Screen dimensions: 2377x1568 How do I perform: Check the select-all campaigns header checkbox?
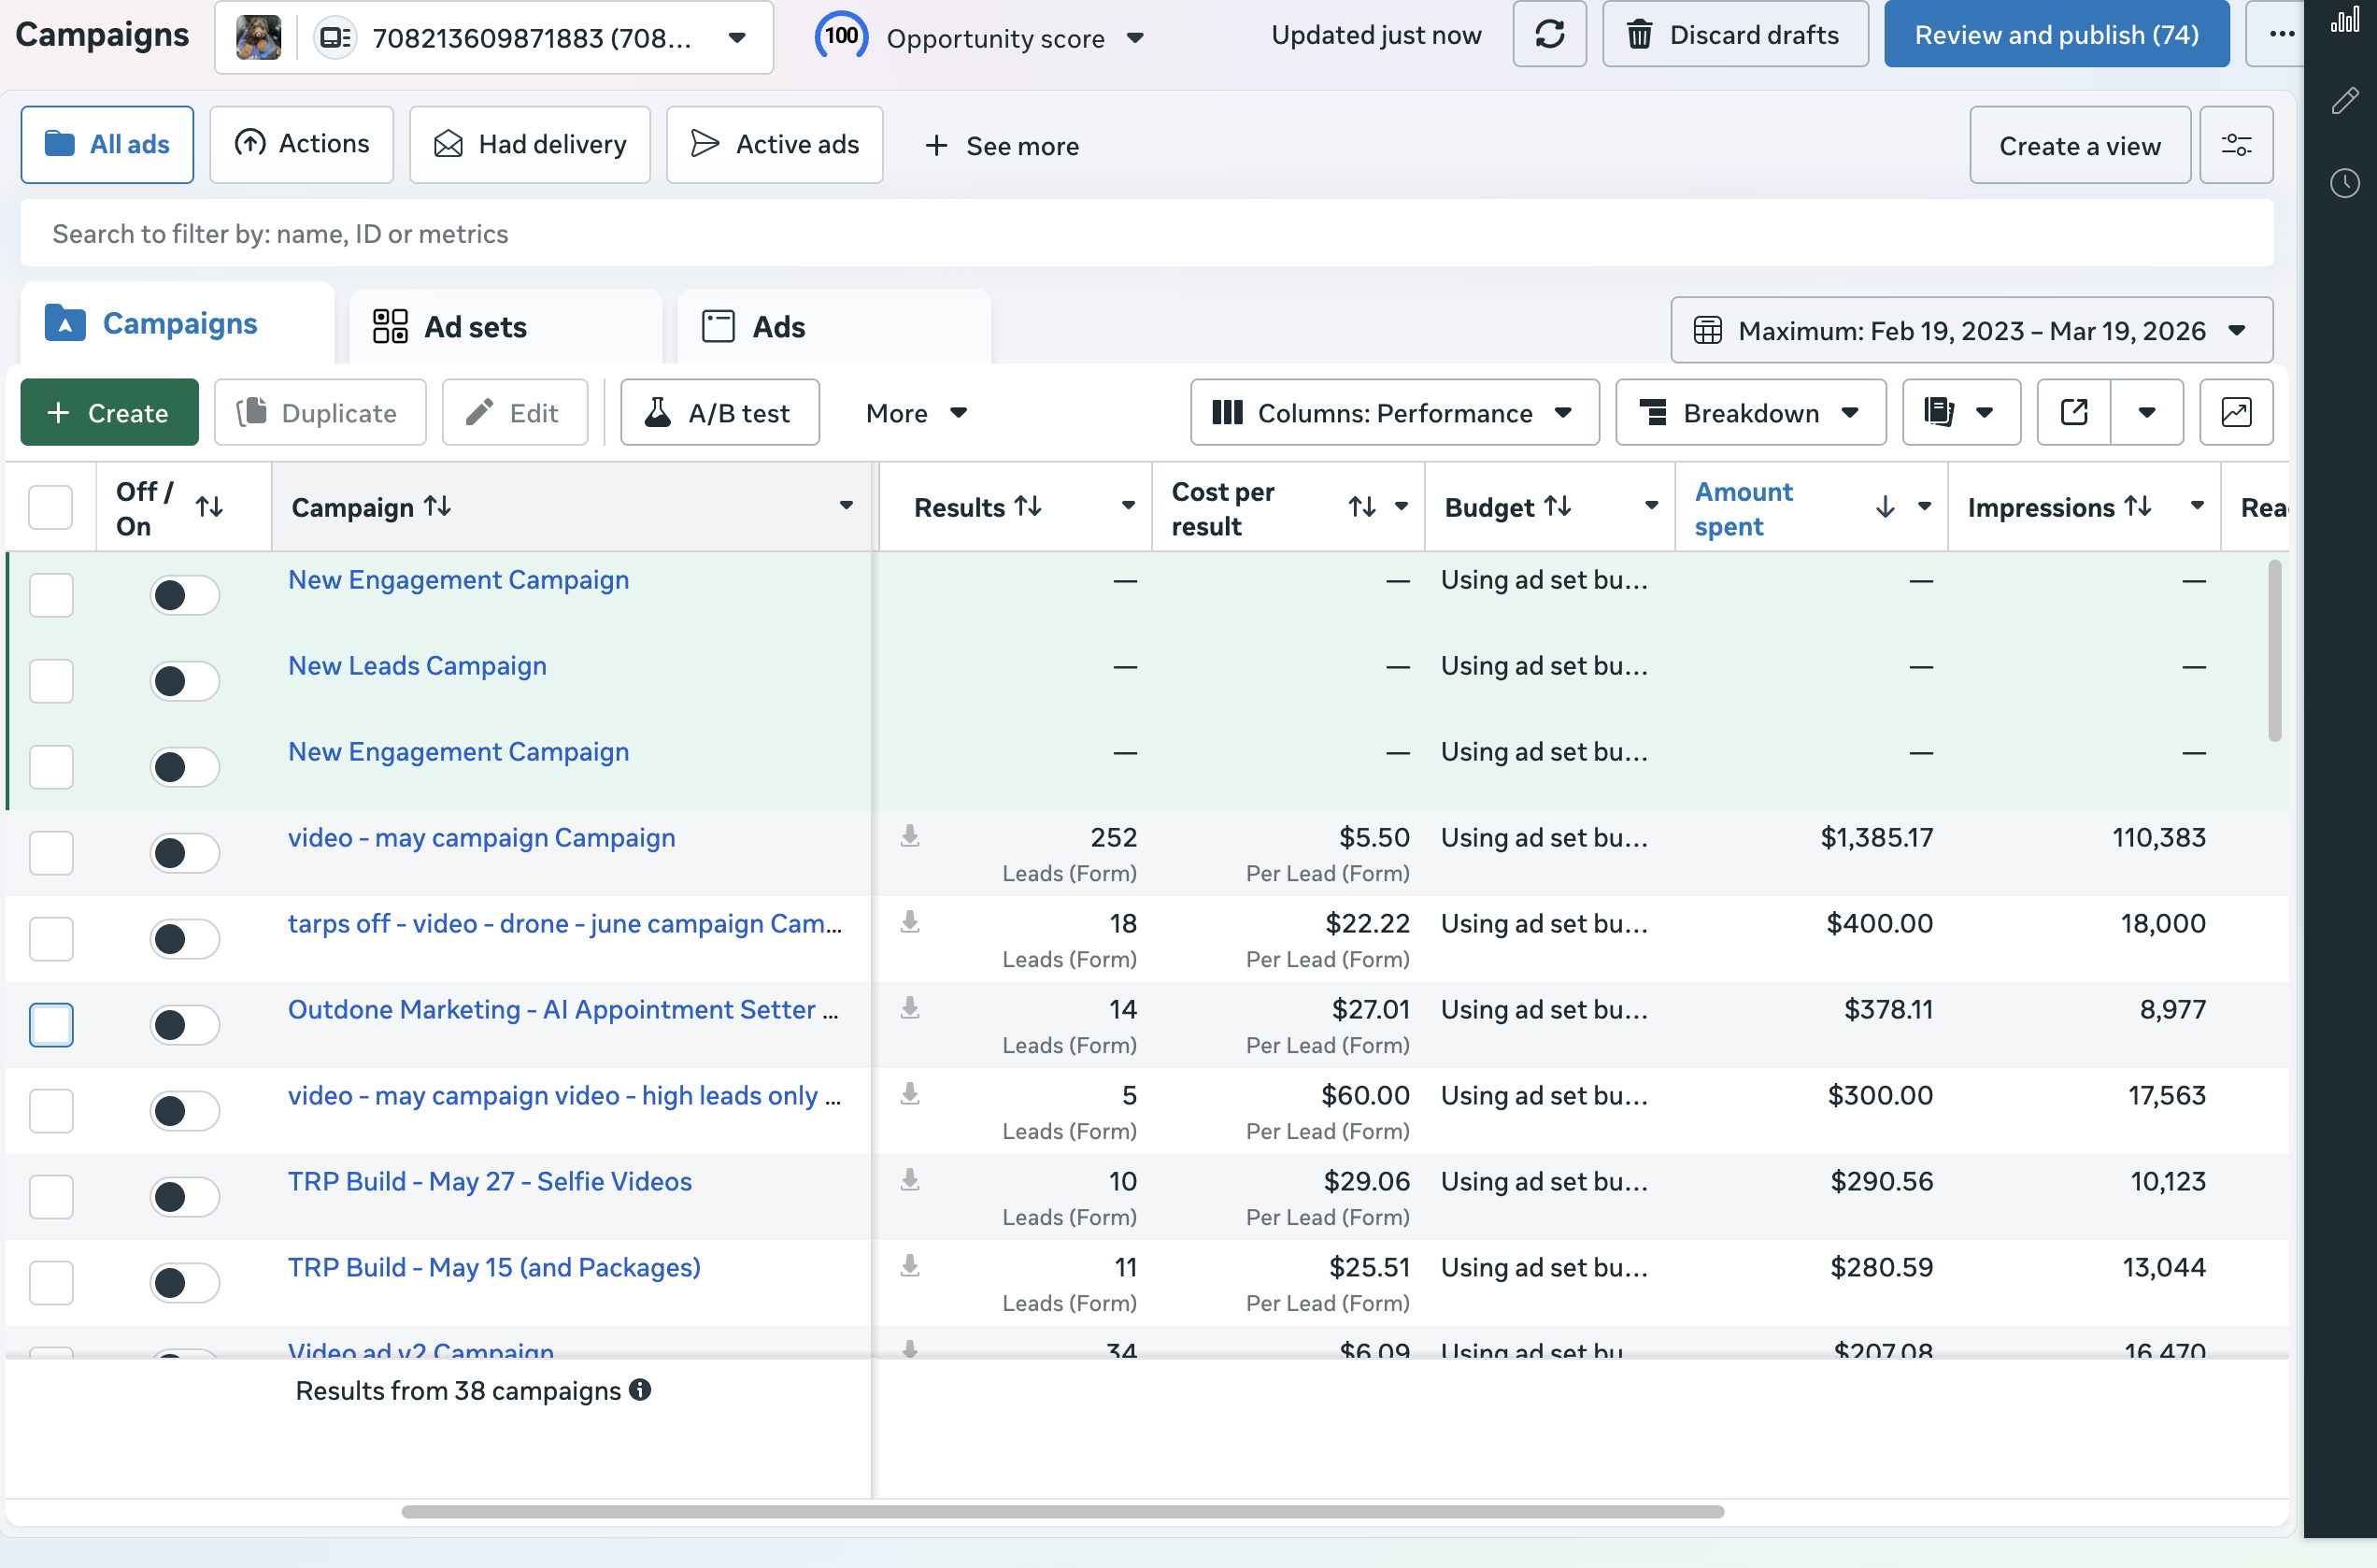click(51, 507)
